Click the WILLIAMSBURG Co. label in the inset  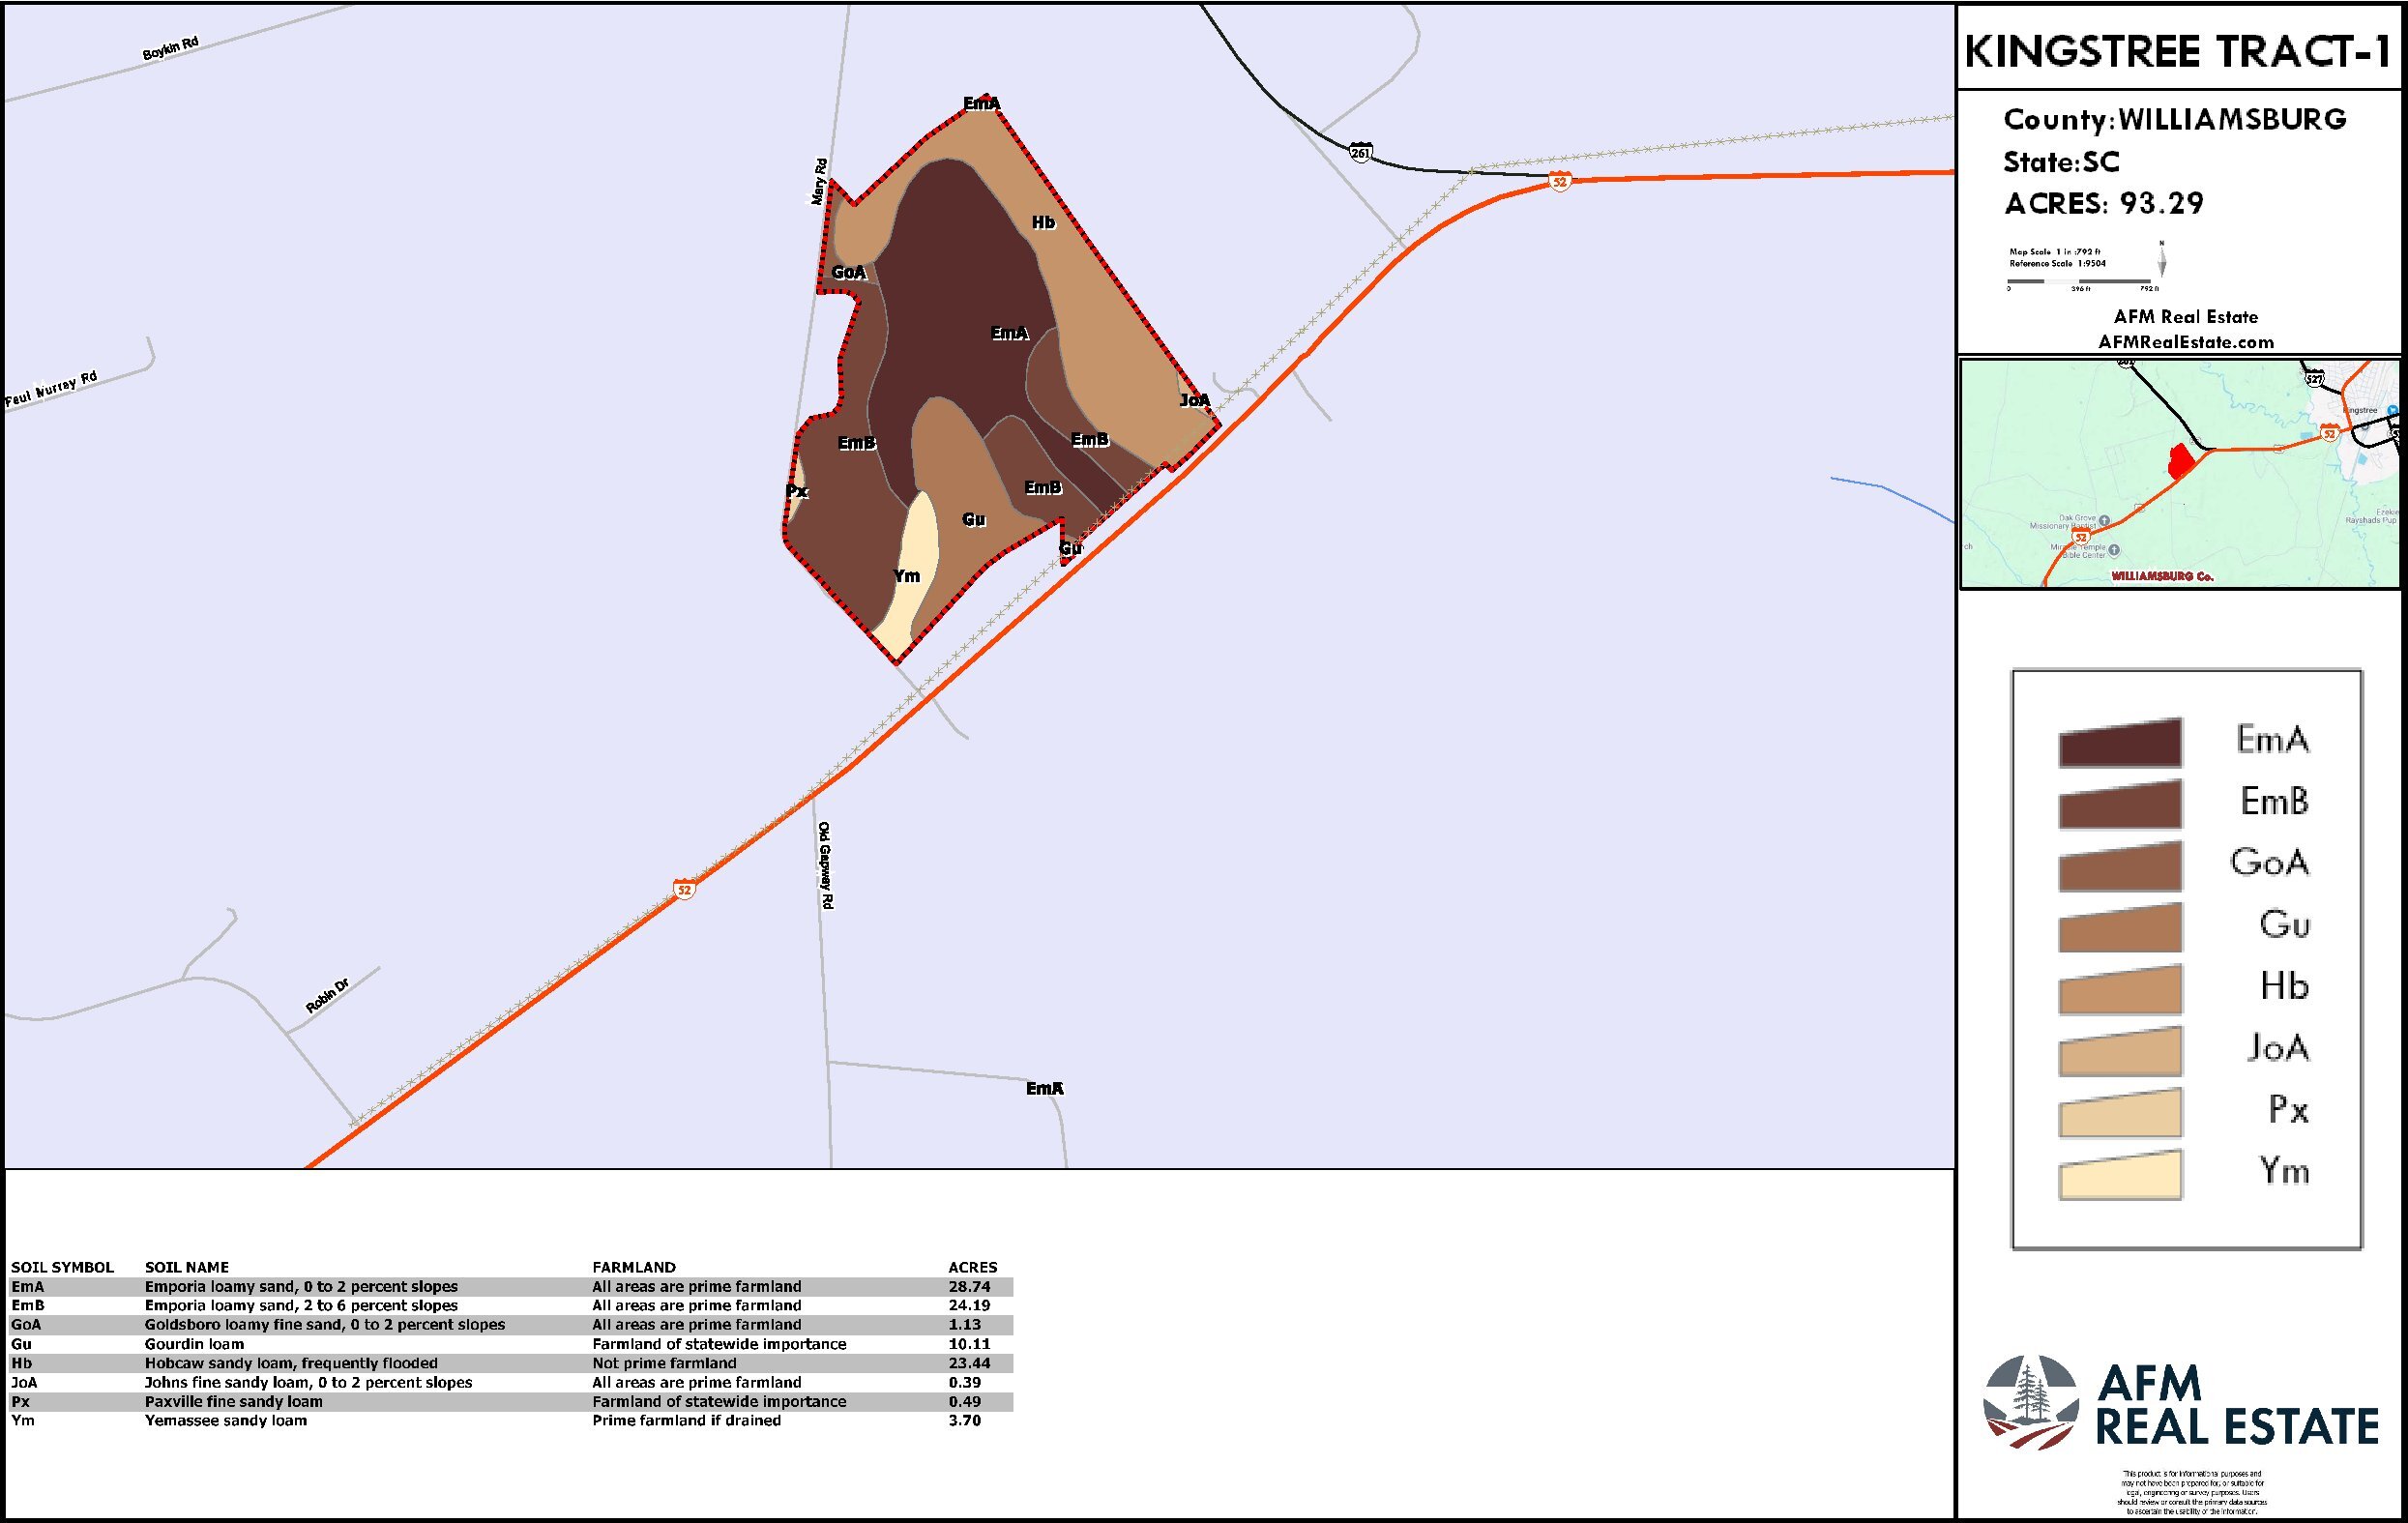click(x=2163, y=578)
